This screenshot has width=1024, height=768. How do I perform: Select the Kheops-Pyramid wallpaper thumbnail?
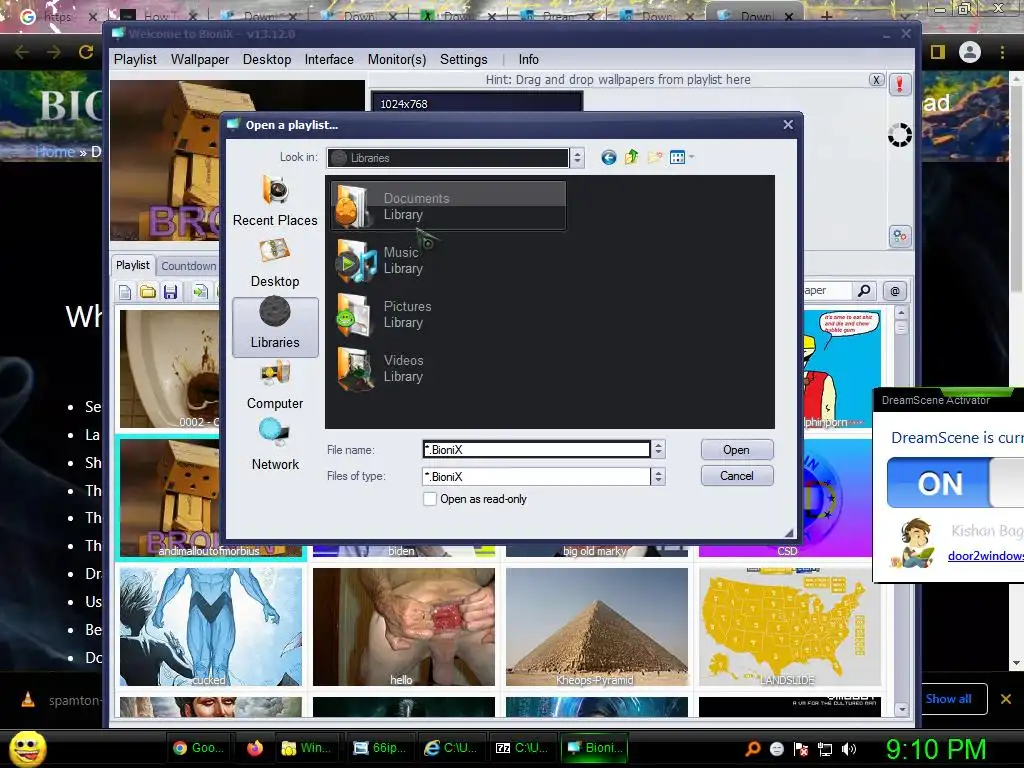pos(597,627)
